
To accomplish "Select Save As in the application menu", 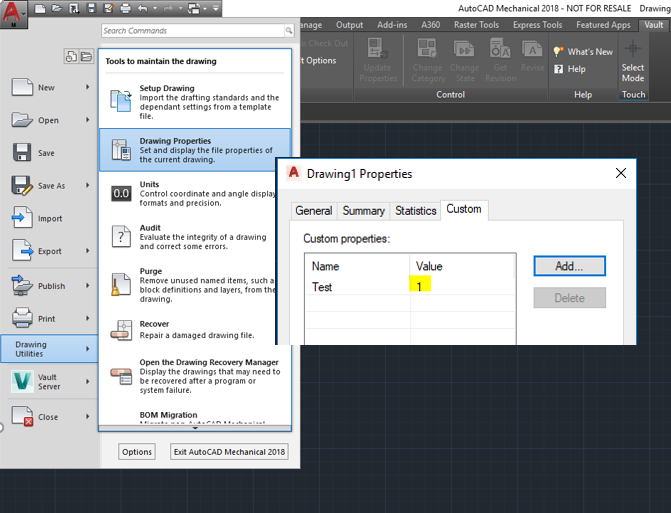I will click(x=47, y=186).
